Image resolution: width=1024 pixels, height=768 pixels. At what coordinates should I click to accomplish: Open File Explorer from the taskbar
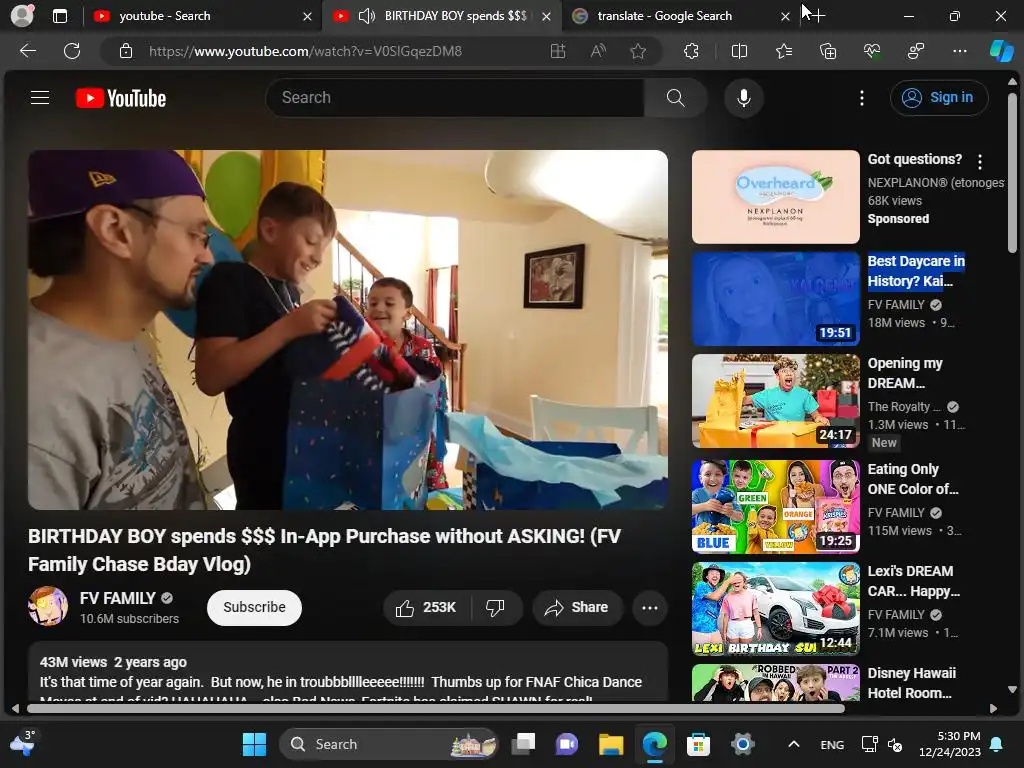tap(611, 744)
